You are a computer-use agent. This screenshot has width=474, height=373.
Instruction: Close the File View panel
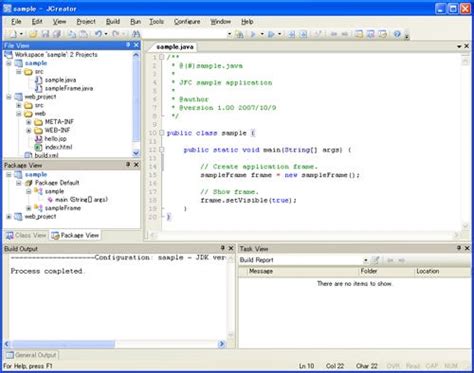point(136,45)
